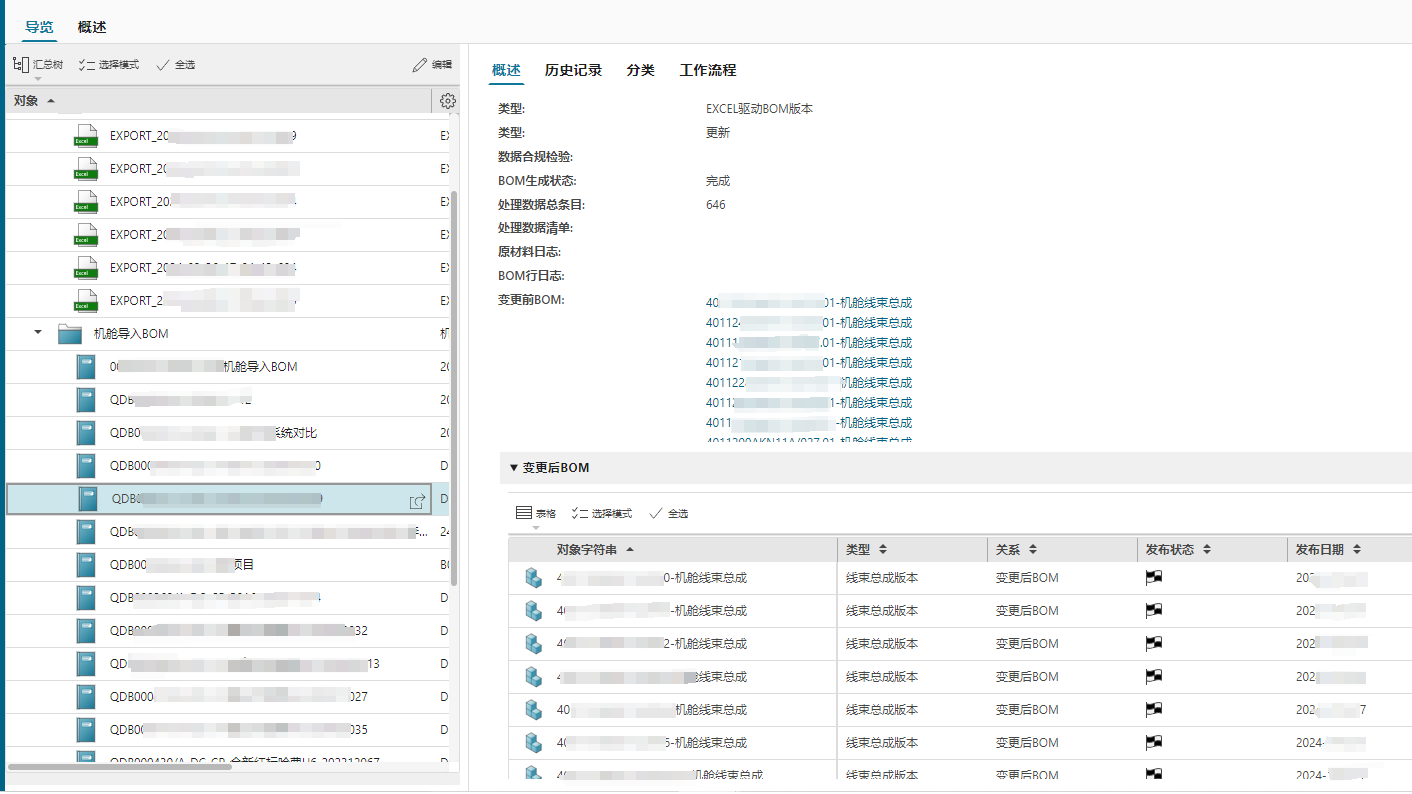Click the 646 处理数据总条目 value
Viewport: 1412px width, 794px height.
tap(715, 205)
